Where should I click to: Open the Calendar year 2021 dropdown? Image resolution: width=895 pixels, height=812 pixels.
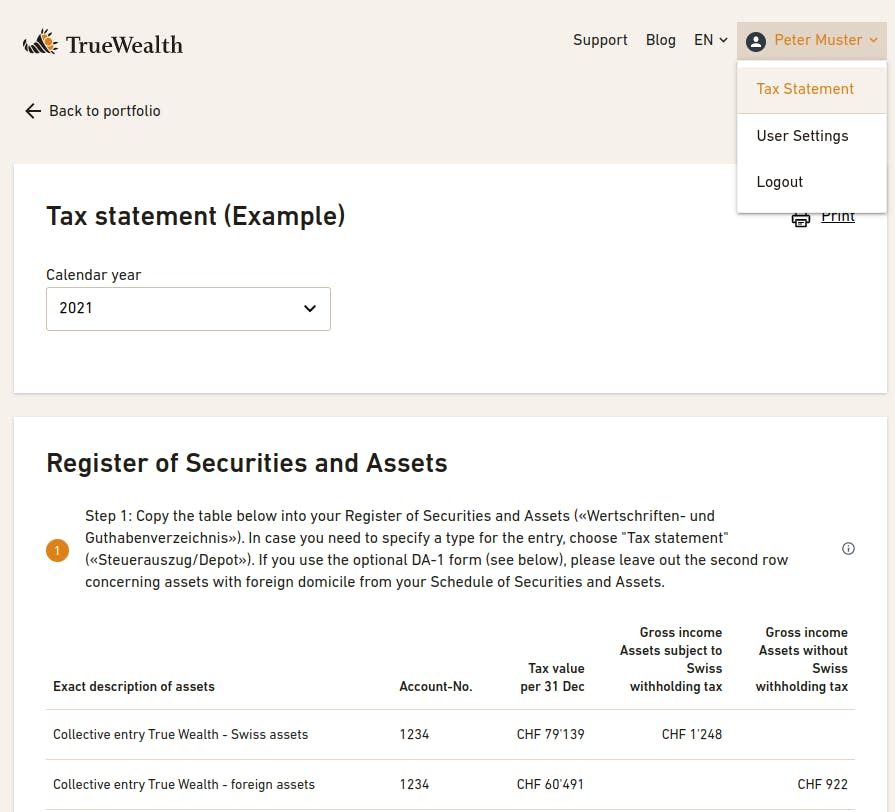point(188,309)
